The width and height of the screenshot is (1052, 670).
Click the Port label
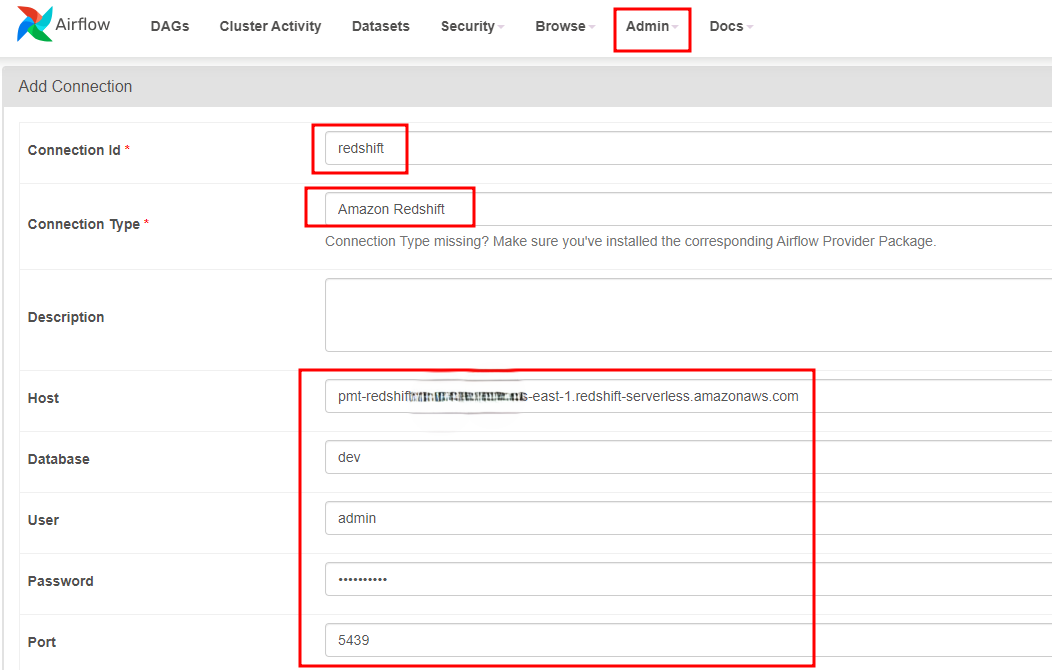click(x=42, y=643)
